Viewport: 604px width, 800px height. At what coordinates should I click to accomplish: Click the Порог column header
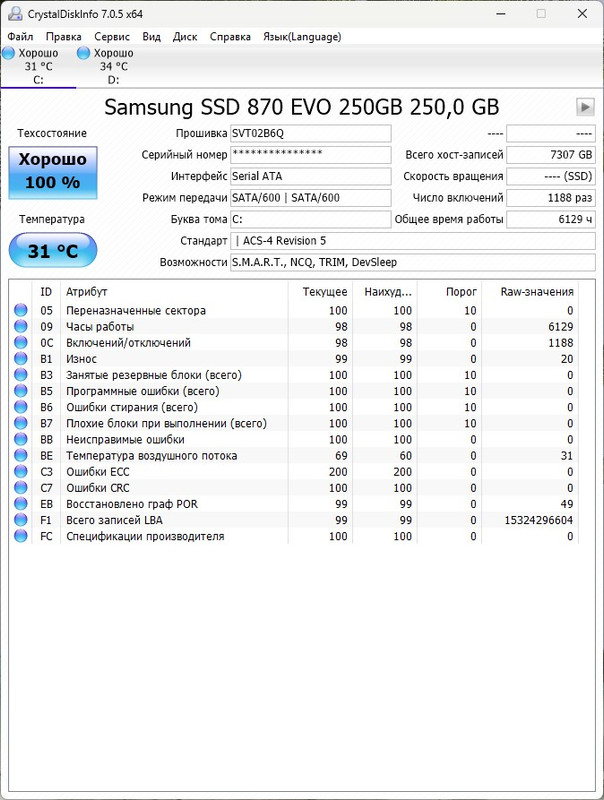(x=449, y=292)
